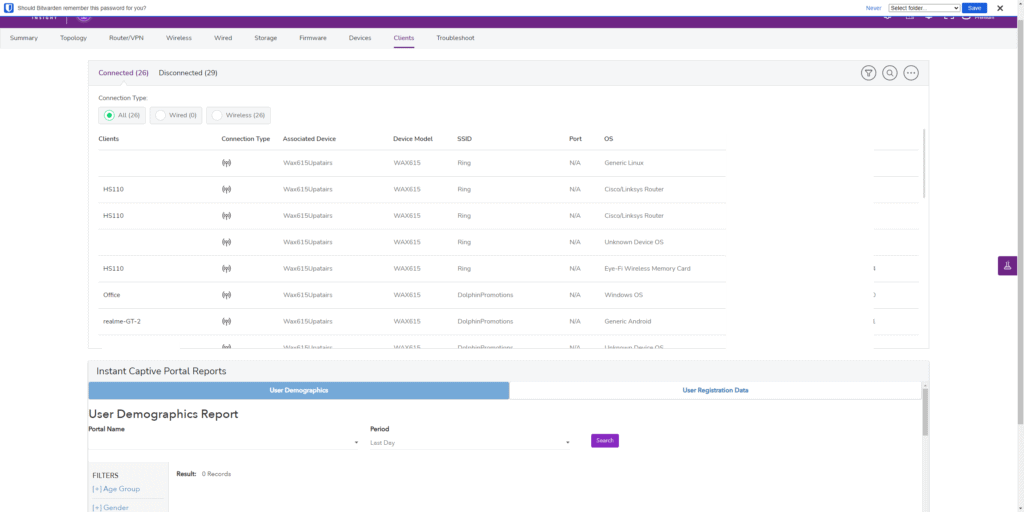The width and height of the screenshot is (1024, 512).
Task: Open the three-dot more options menu
Action: point(911,73)
